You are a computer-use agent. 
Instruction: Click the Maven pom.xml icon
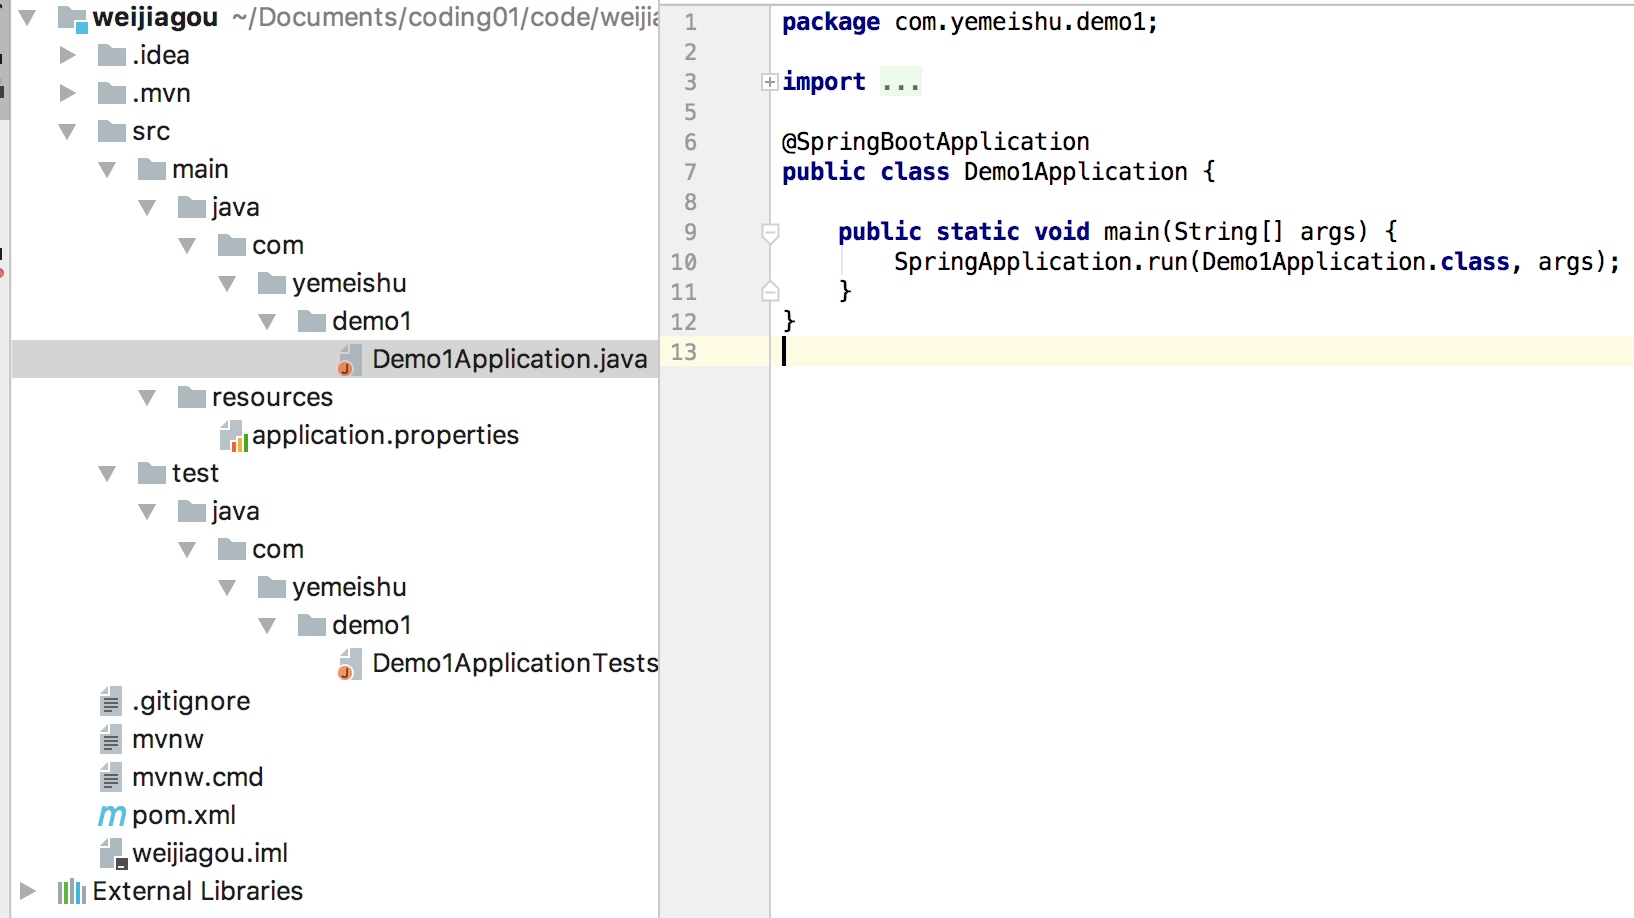pos(112,816)
